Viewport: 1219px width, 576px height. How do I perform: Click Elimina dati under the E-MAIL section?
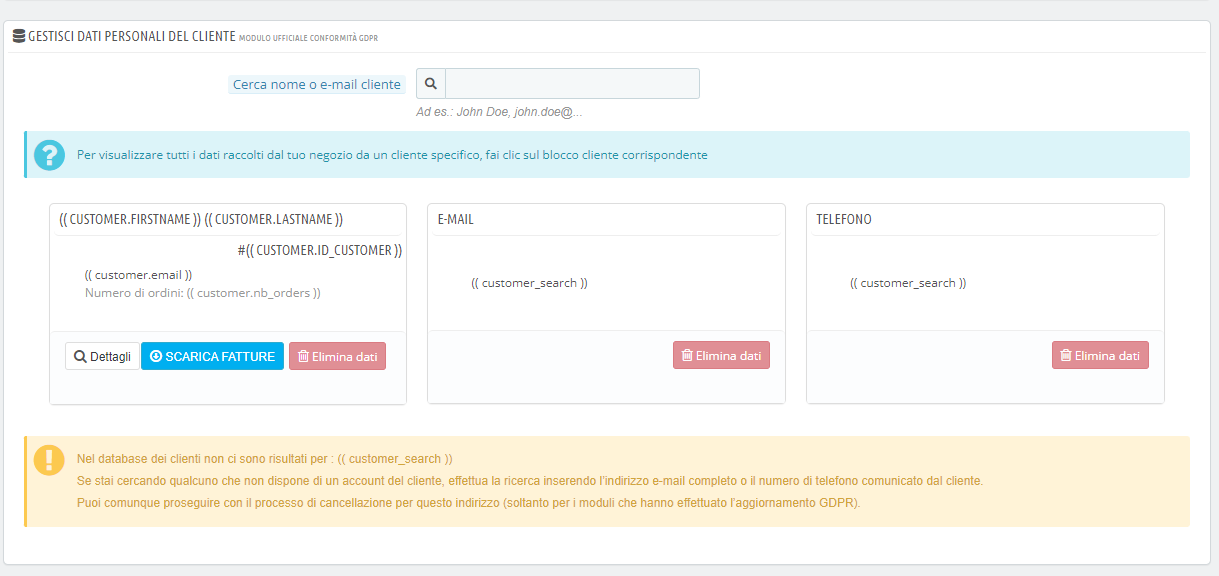(x=721, y=355)
